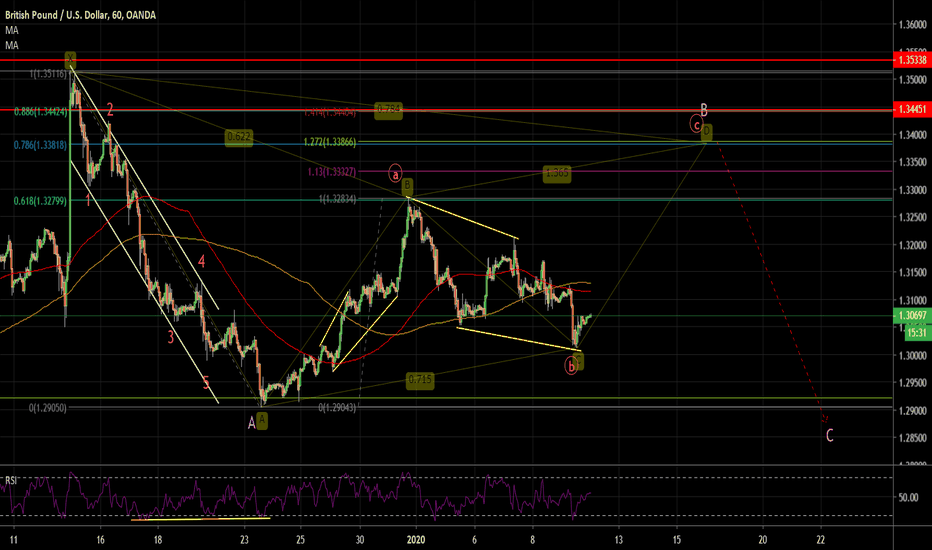This screenshot has width=932, height=550.
Task: Click the red wave 2 label
Action: tap(111, 109)
